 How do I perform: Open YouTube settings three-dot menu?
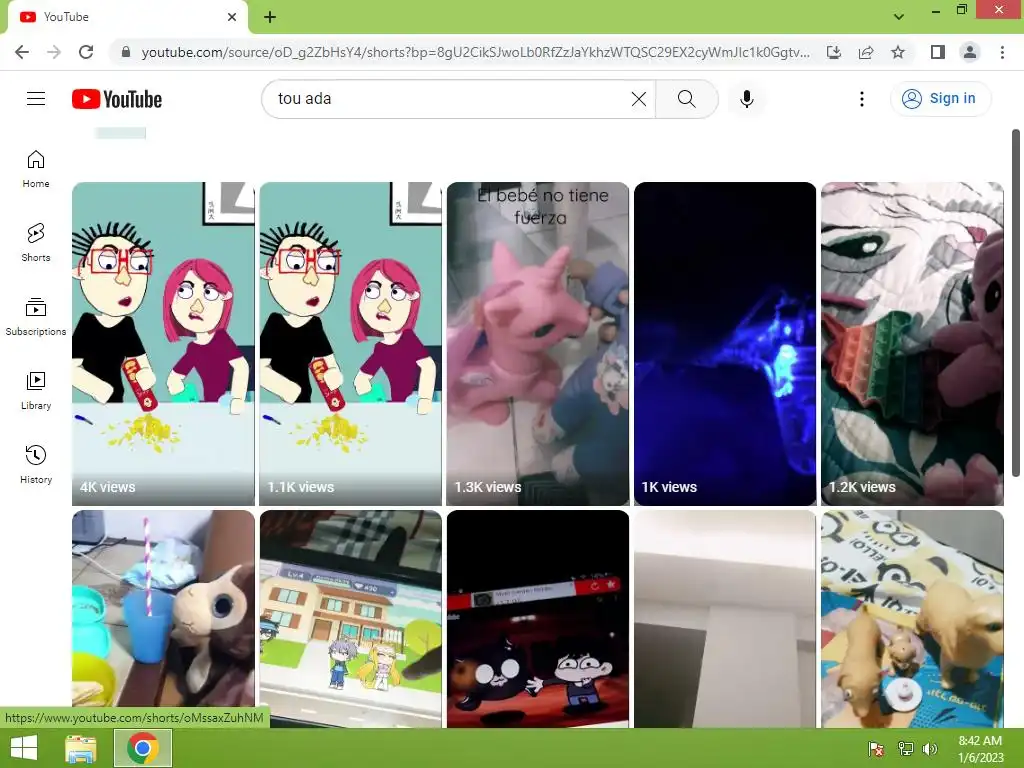[x=861, y=99]
